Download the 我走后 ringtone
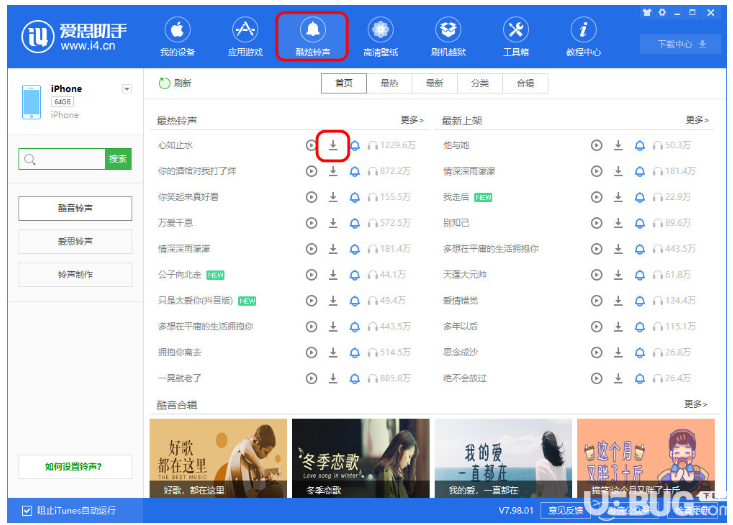Screen dimensions: 733x525 pyautogui.click(x=618, y=197)
